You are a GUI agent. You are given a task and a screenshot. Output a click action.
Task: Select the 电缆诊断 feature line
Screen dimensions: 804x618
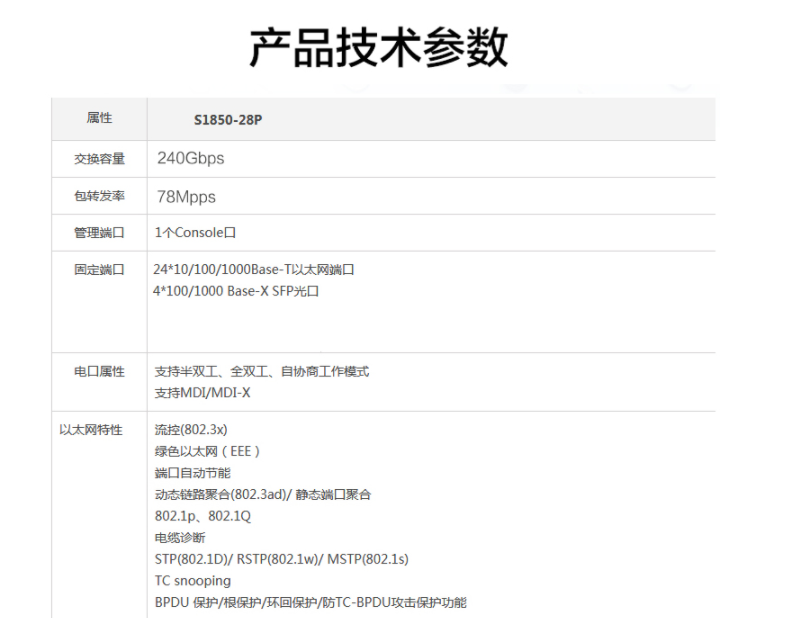click(180, 537)
